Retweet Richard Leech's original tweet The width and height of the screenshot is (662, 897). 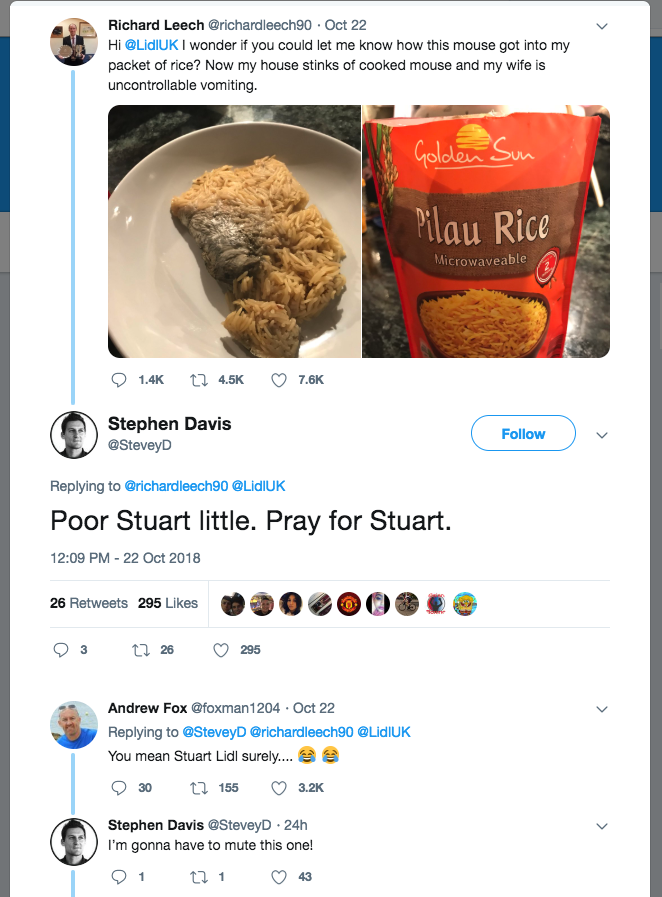(x=199, y=380)
